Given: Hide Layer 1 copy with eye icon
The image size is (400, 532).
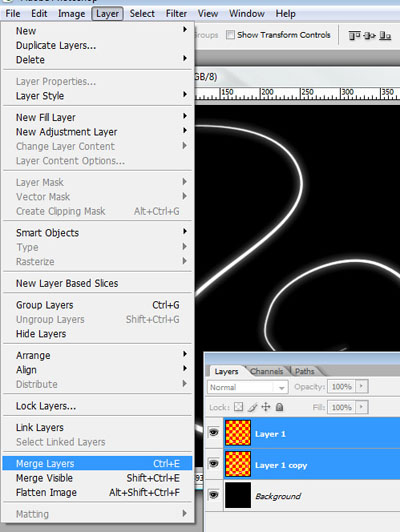Looking at the screenshot, I should pos(214,463).
